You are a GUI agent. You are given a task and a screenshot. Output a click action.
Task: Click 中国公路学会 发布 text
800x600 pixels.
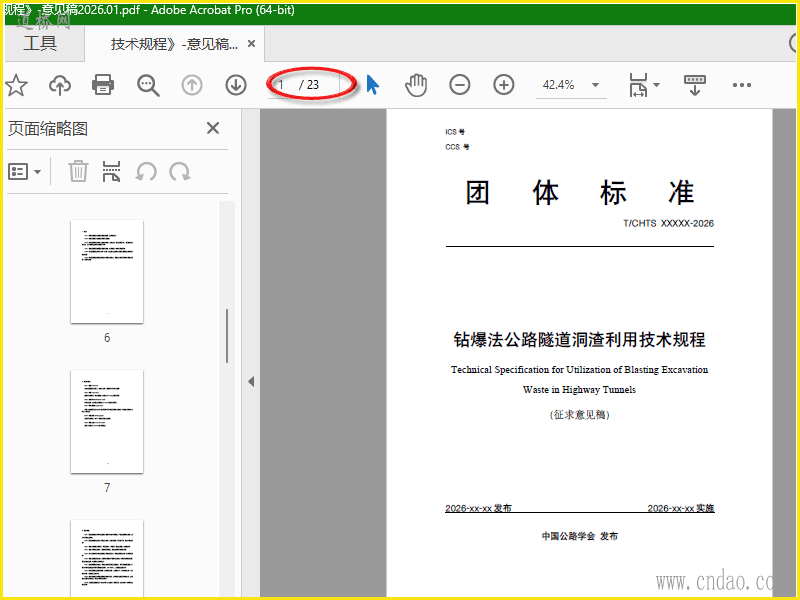tap(580, 536)
